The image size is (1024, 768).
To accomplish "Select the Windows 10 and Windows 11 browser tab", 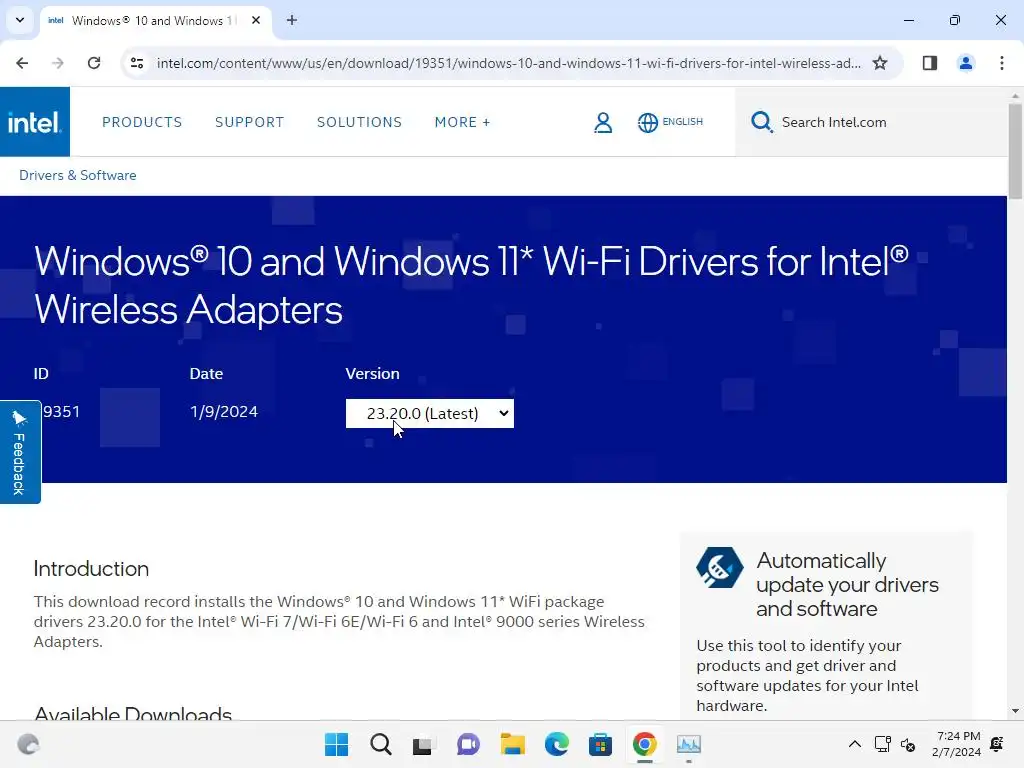I will coord(155,20).
